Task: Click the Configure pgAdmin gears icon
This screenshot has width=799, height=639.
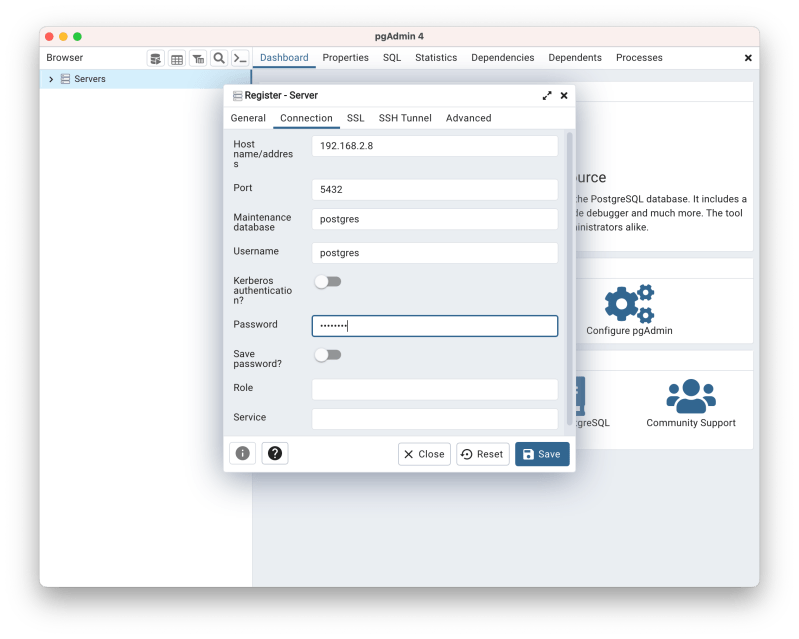Action: pos(629,304)
